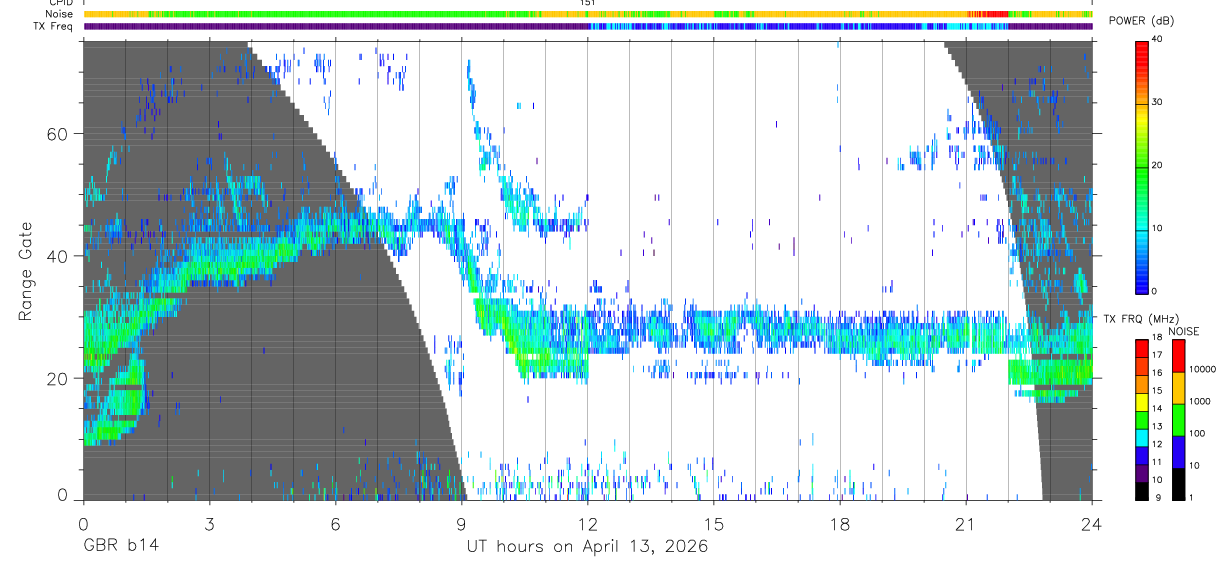Click the x-axis tick label '9'
Viewport: 1228px width, 567px height.
tap(461, 524)
